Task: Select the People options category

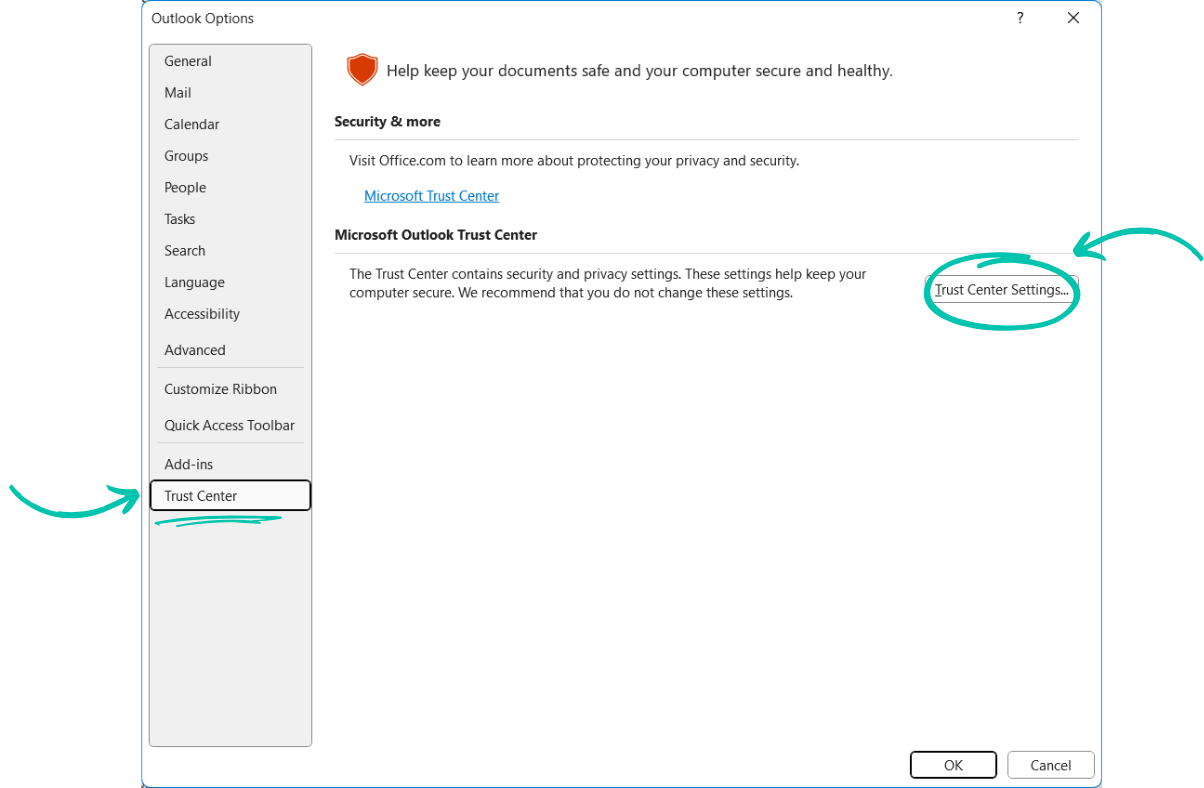Action: point(185,187)
